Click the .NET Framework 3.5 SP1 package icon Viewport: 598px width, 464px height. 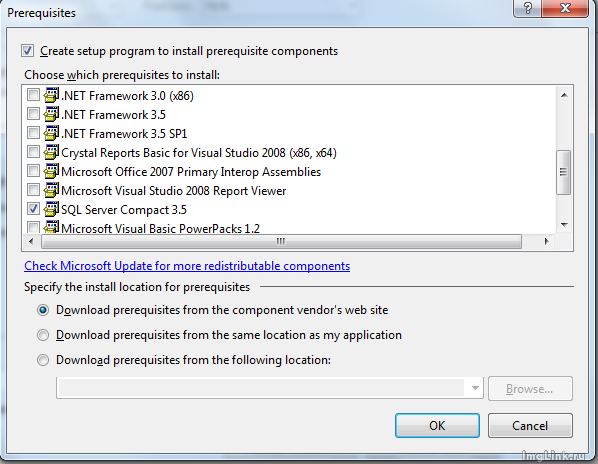(x=51, y=133)
